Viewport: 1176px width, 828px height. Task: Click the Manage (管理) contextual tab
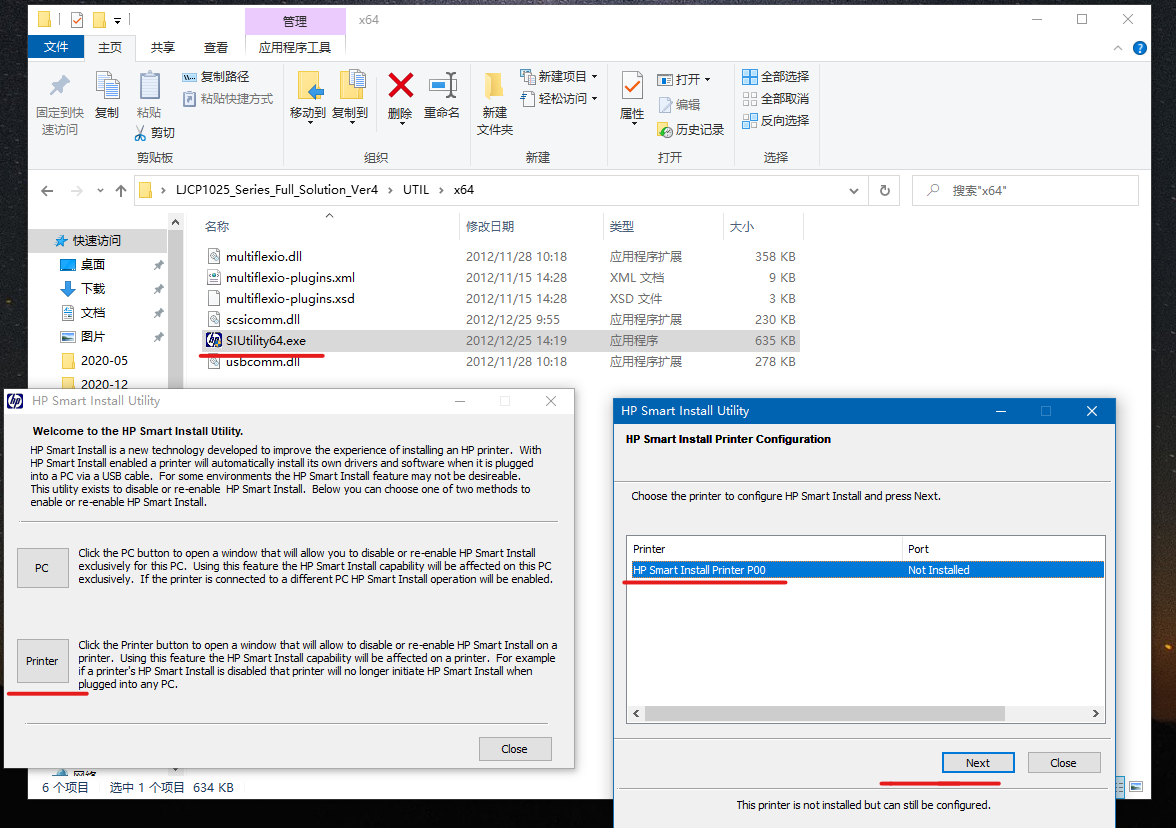click(295, 21)
